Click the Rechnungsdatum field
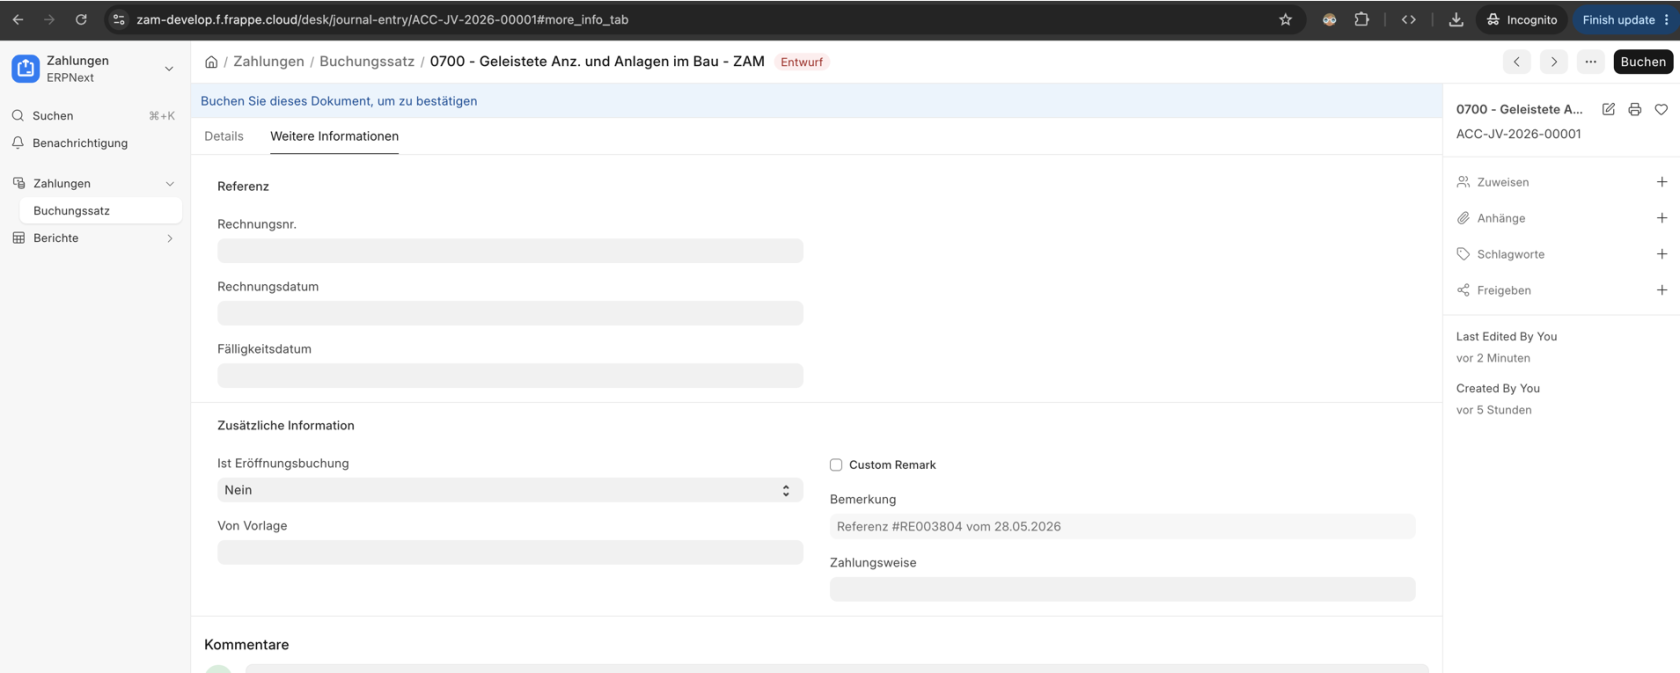Viewport: 1680px width, 673px height. 510,313
